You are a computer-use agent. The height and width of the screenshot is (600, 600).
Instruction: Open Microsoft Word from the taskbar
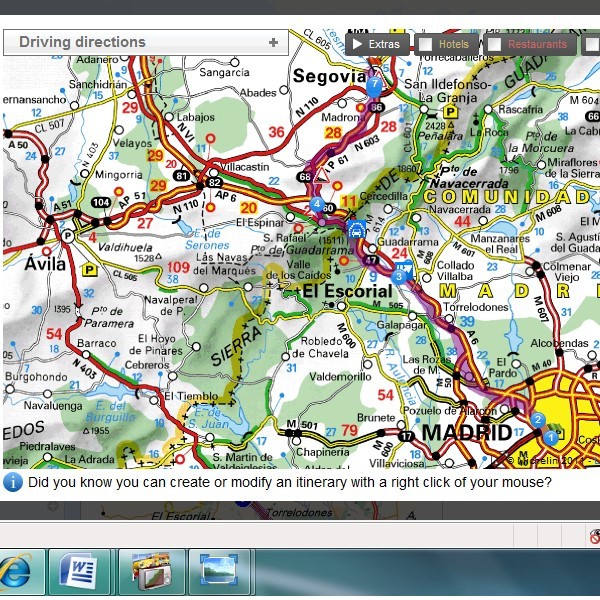79,573
